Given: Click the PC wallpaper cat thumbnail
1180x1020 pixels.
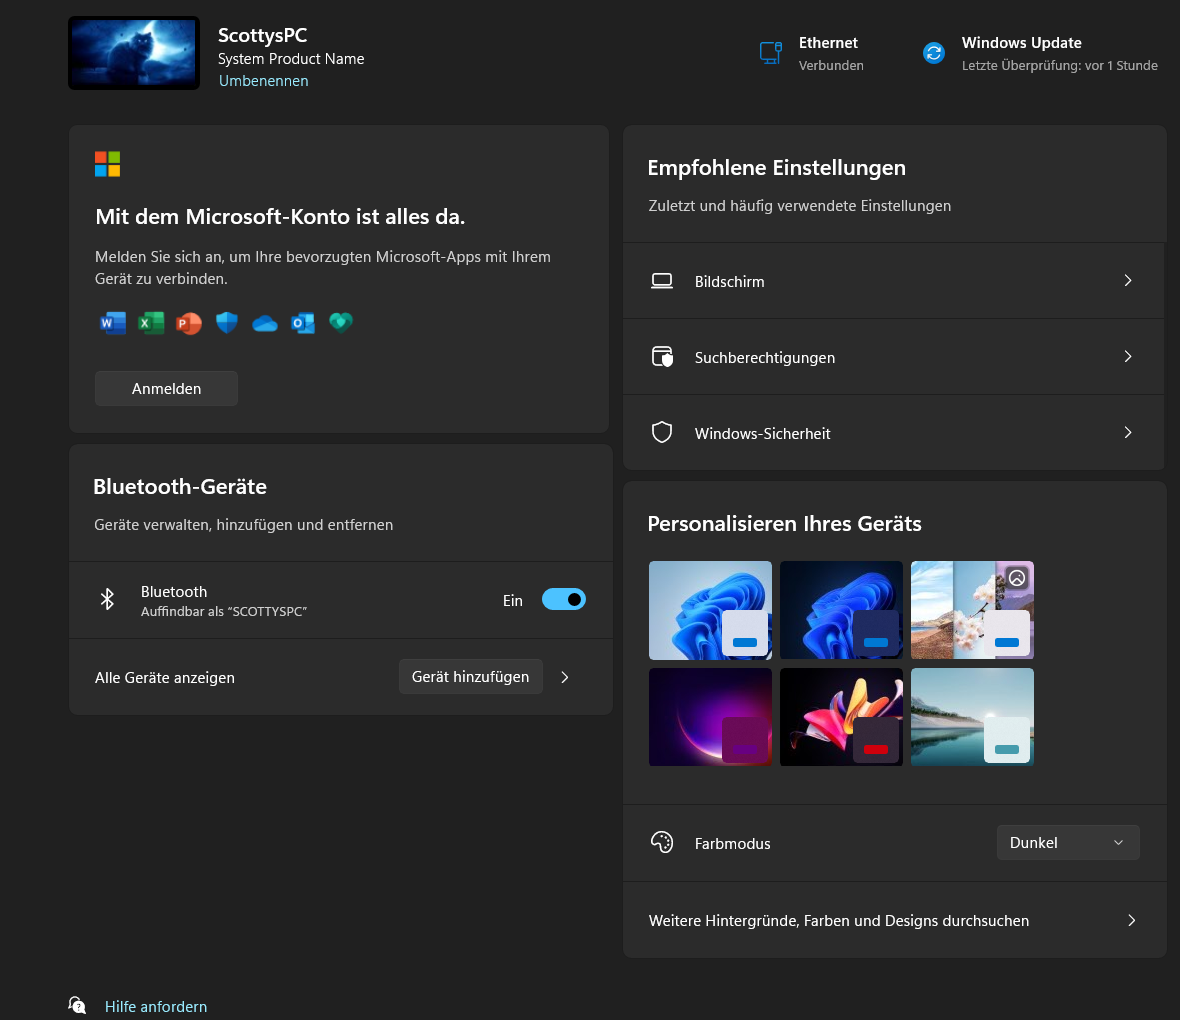Looking at the screenshot, I should 134,53.
